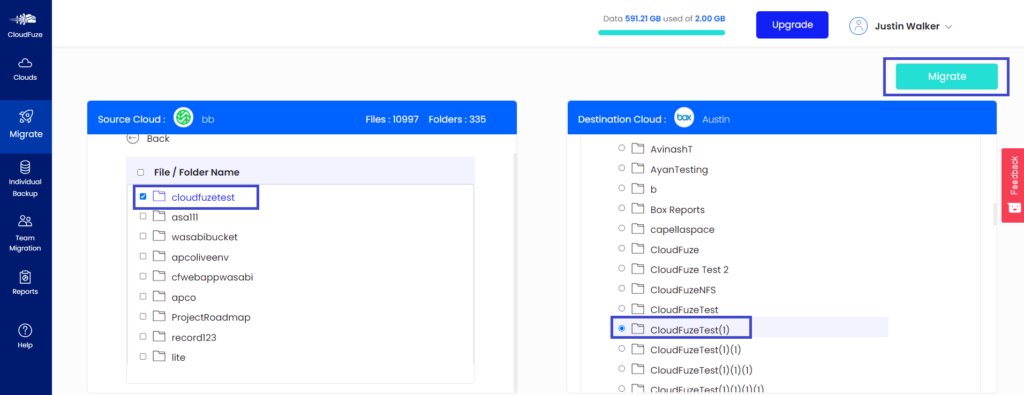Click the AyanTesting folder icon

click(637, 169)
